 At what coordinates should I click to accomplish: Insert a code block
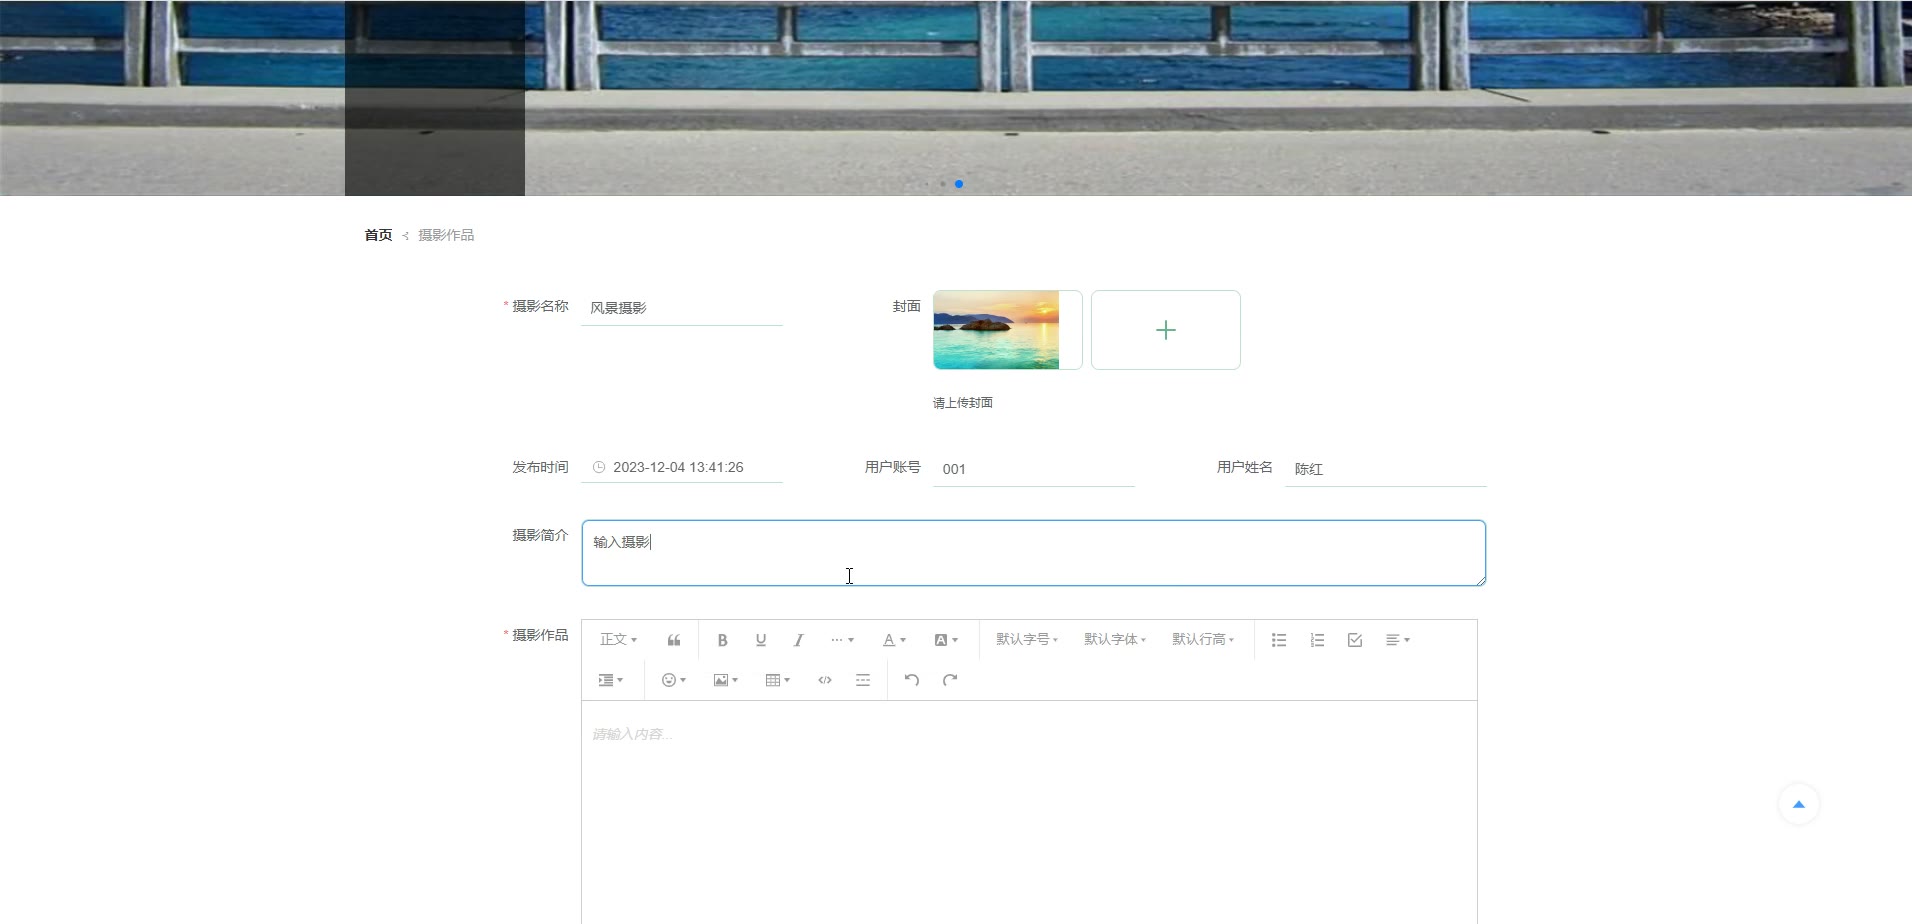(825, 680)
